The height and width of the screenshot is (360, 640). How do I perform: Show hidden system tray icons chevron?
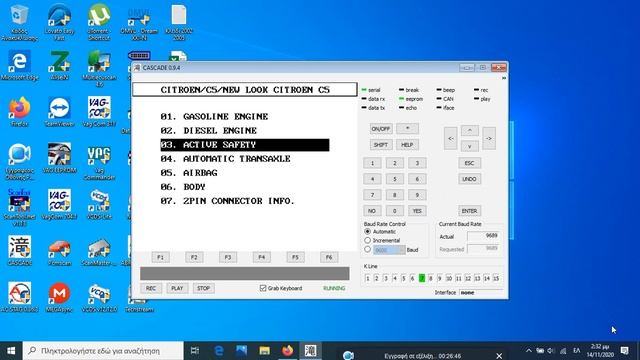click(529, 351)
